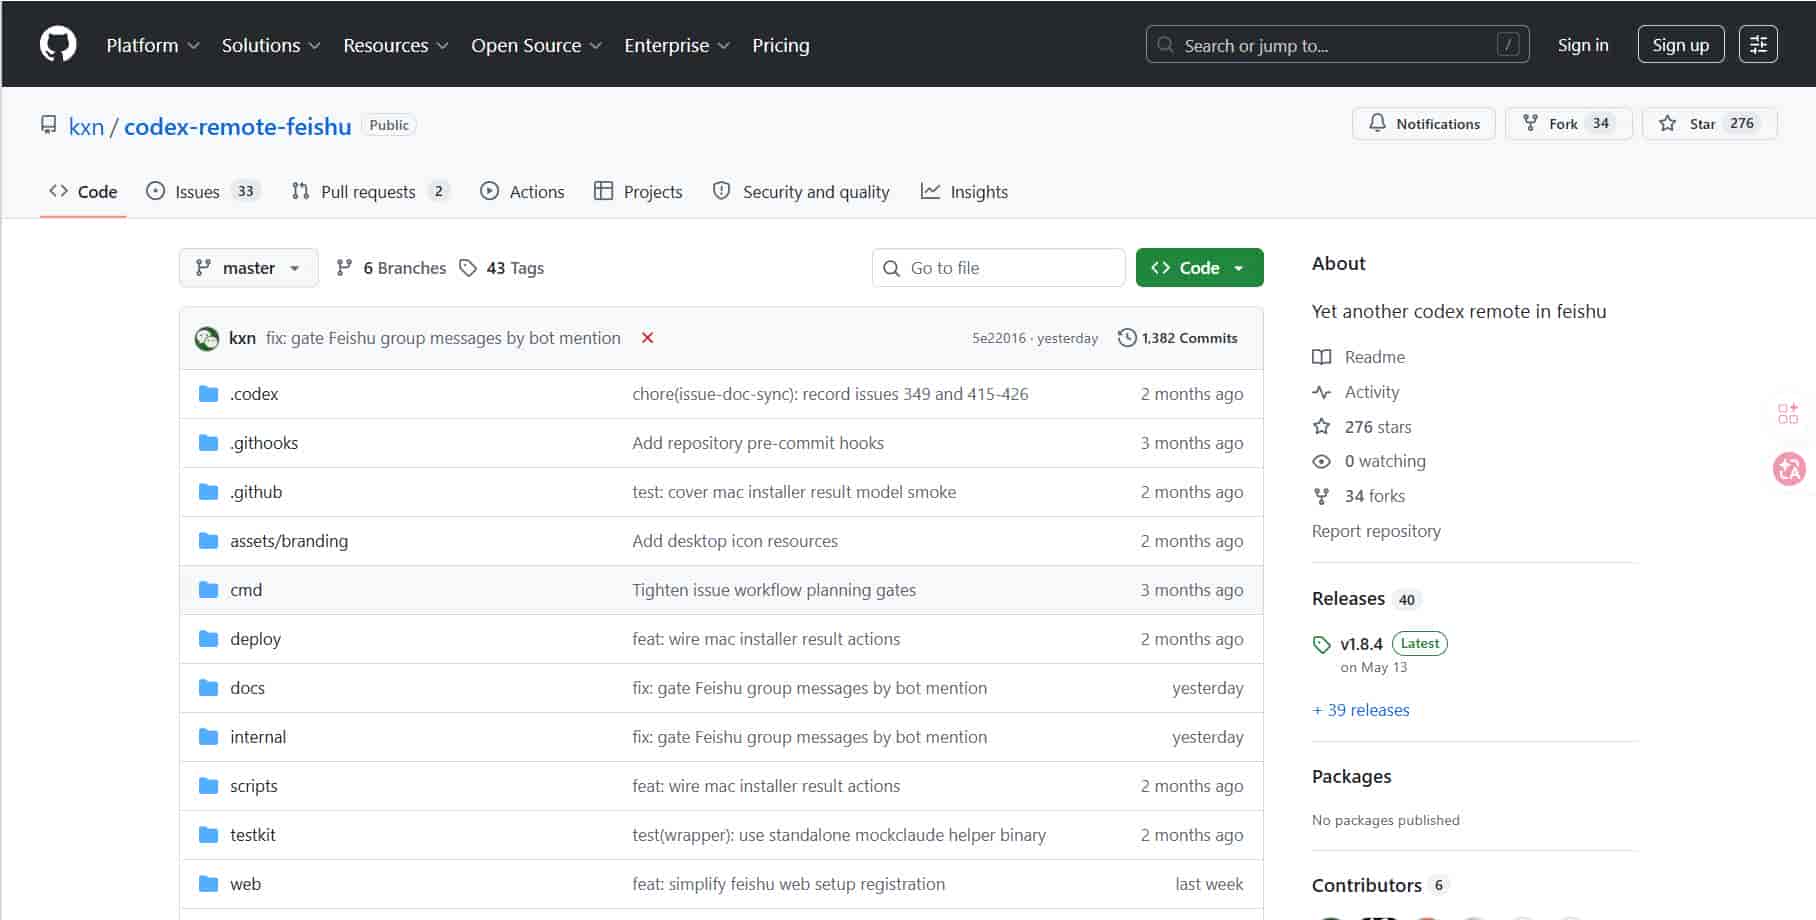
Task: Open the Projects tab
Action: pos(638,191)
